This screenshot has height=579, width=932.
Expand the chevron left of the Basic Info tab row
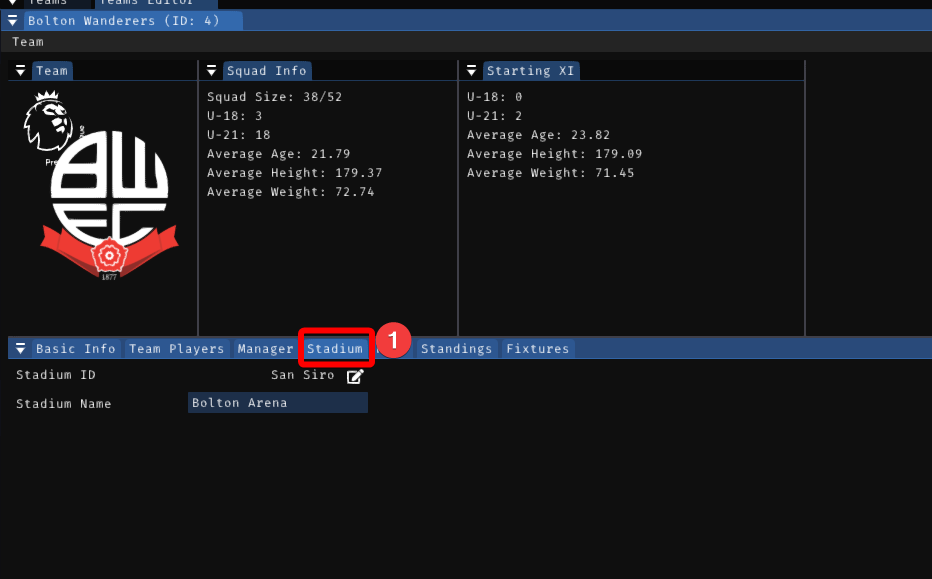click(19, 348)
